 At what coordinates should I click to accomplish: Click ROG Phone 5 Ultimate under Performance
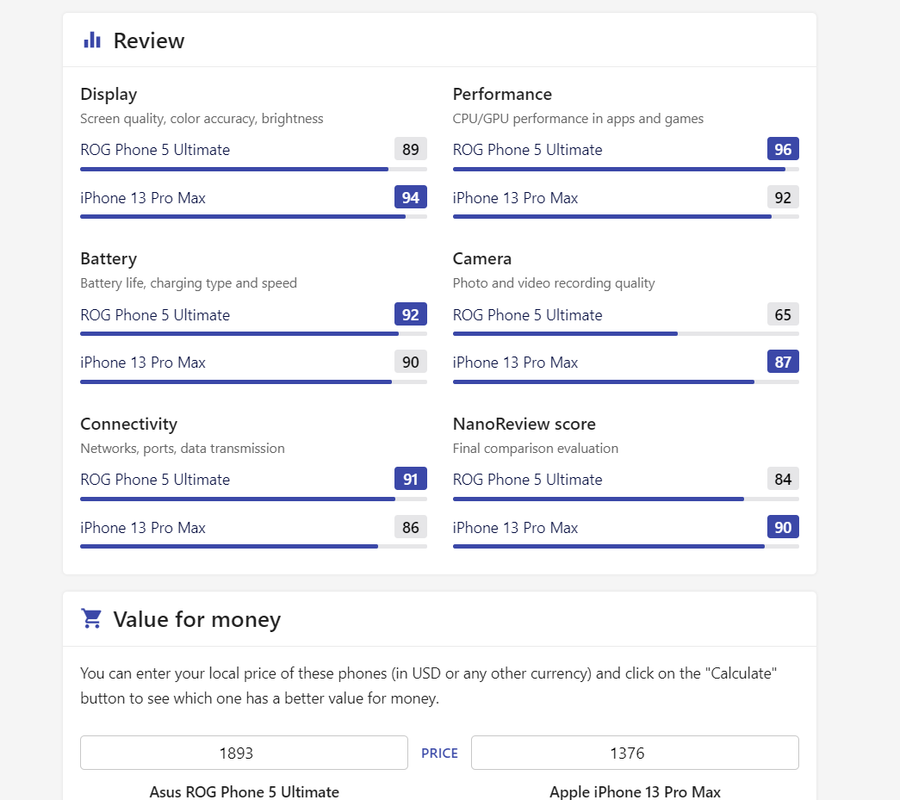(x=527, y=150)
